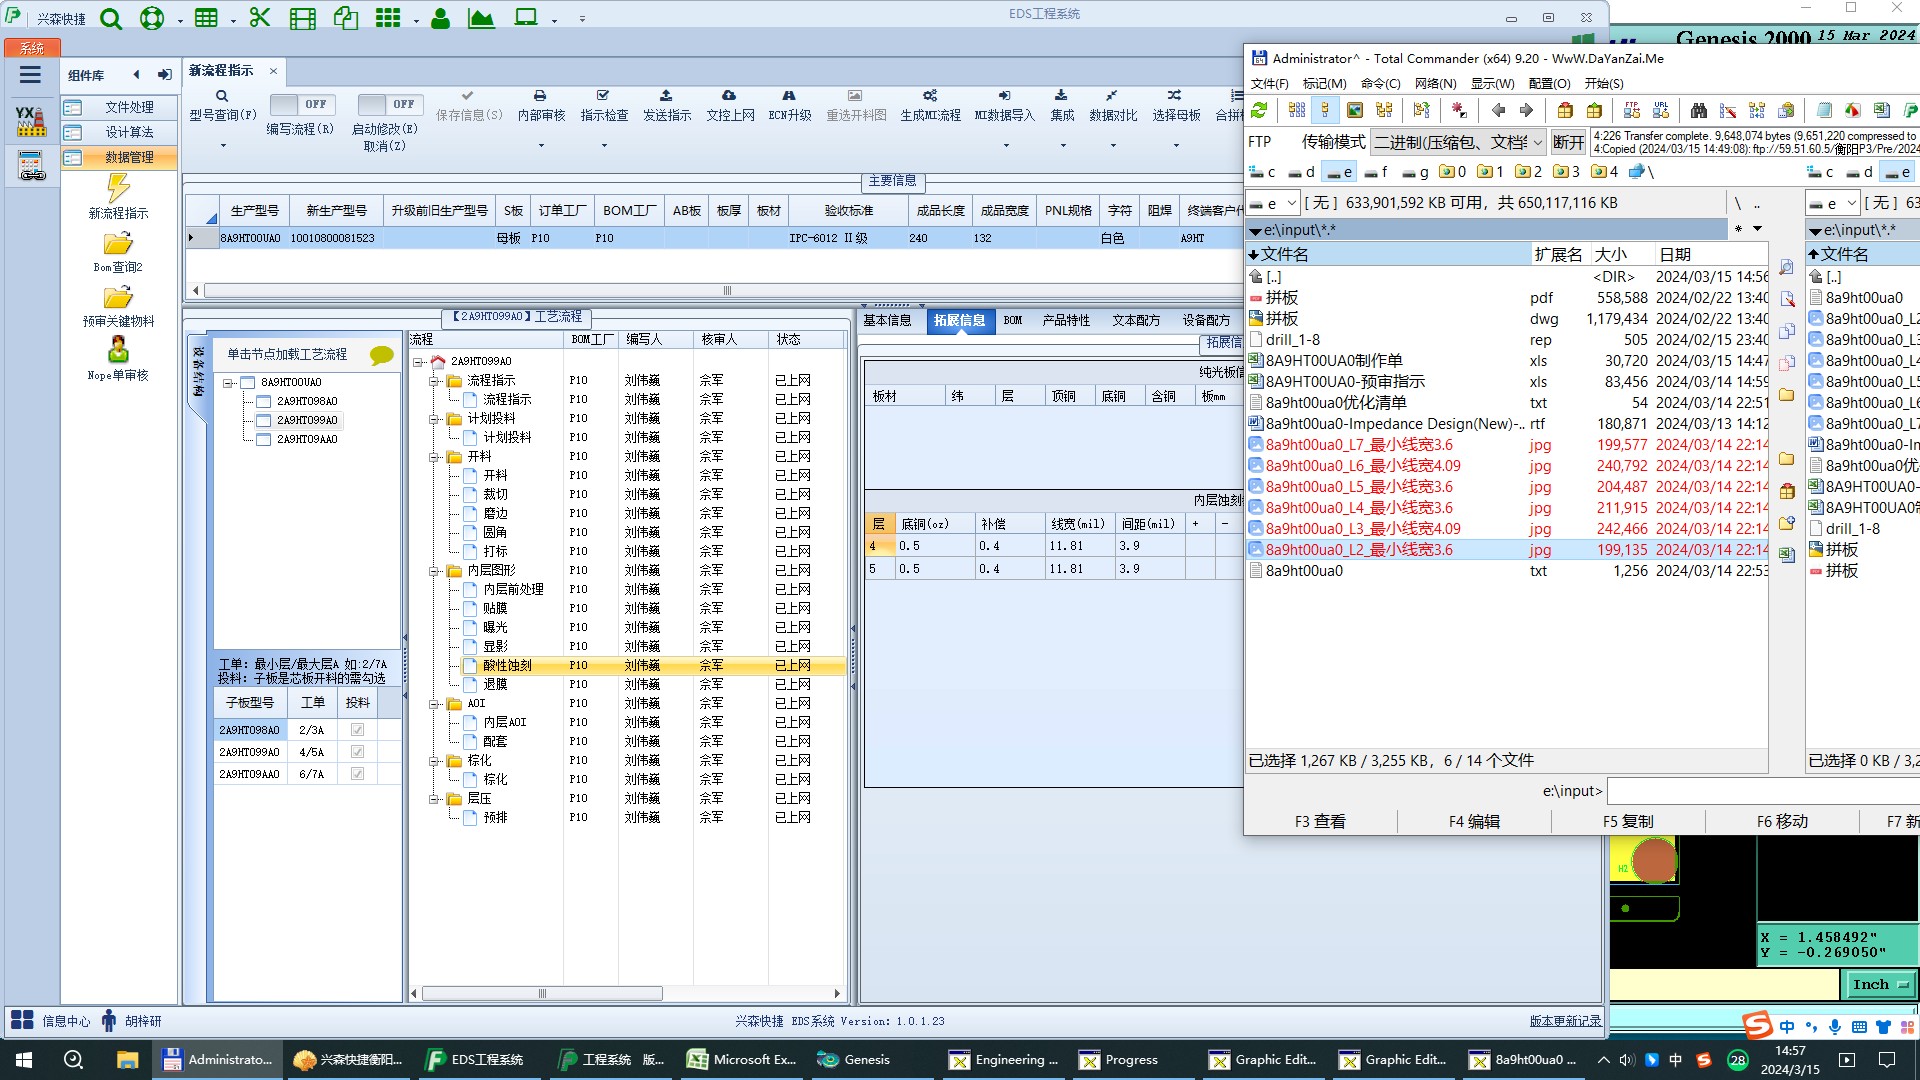
Task: Toggle the 编写流程(R) OFF switch
Action: click(301, 104)
